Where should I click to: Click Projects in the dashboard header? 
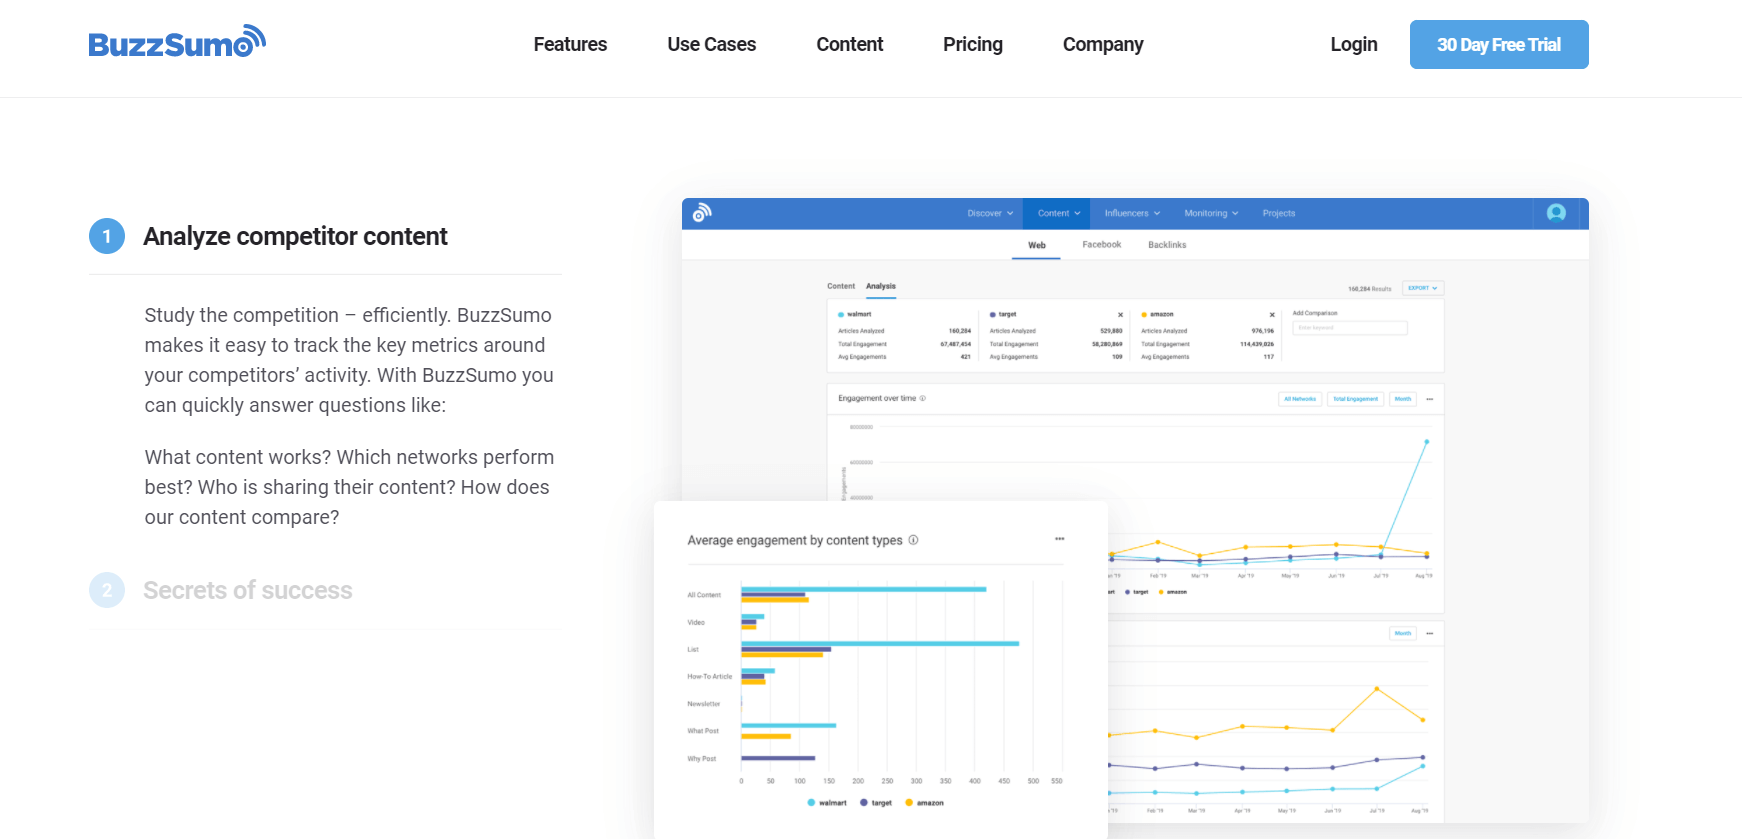(1278, 213)
